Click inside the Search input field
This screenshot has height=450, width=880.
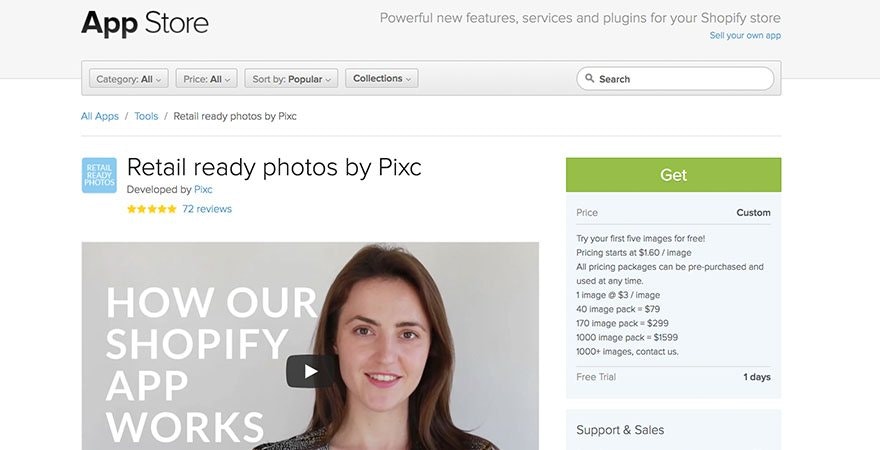(675, 79)
